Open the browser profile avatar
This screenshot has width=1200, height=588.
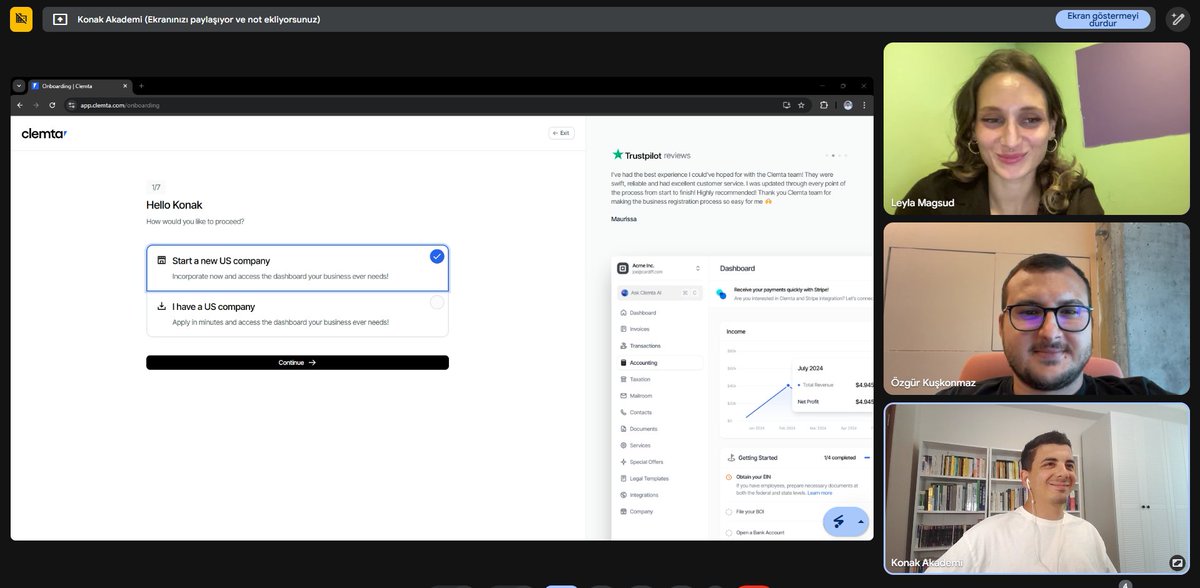click(848, 105)
